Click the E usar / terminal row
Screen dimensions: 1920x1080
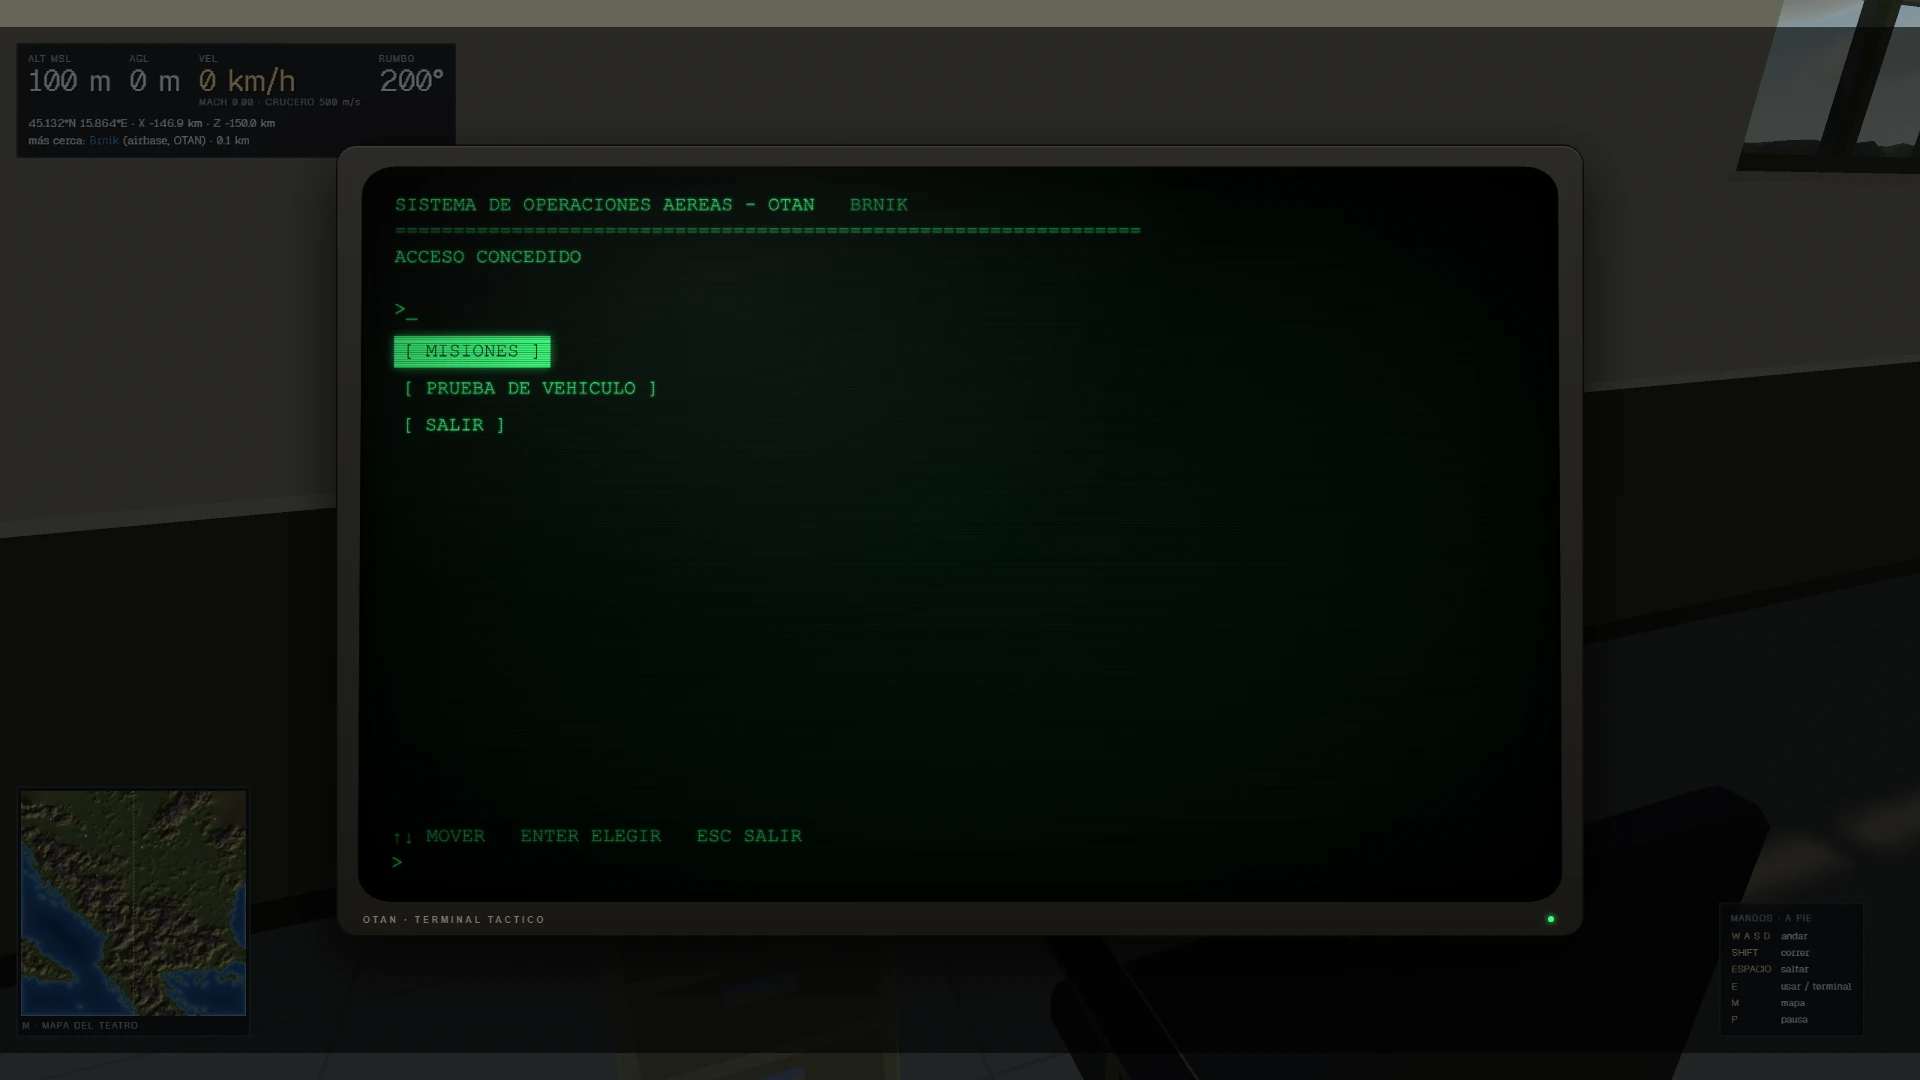pos(1790,986)
